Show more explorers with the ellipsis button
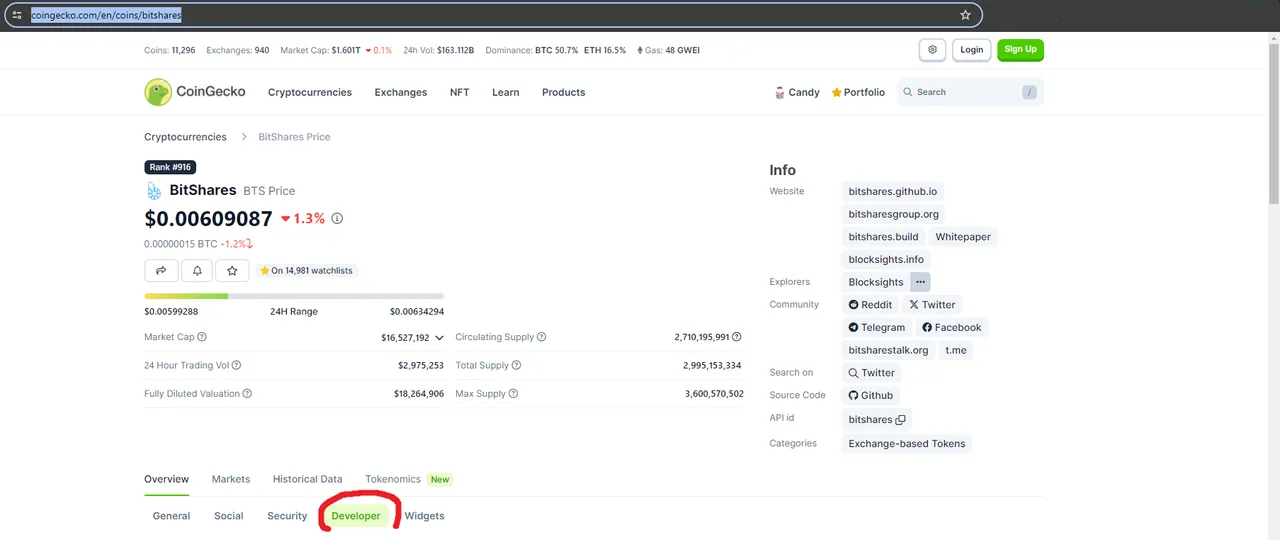The image size is (1280, 540). (x=921, y=282)
